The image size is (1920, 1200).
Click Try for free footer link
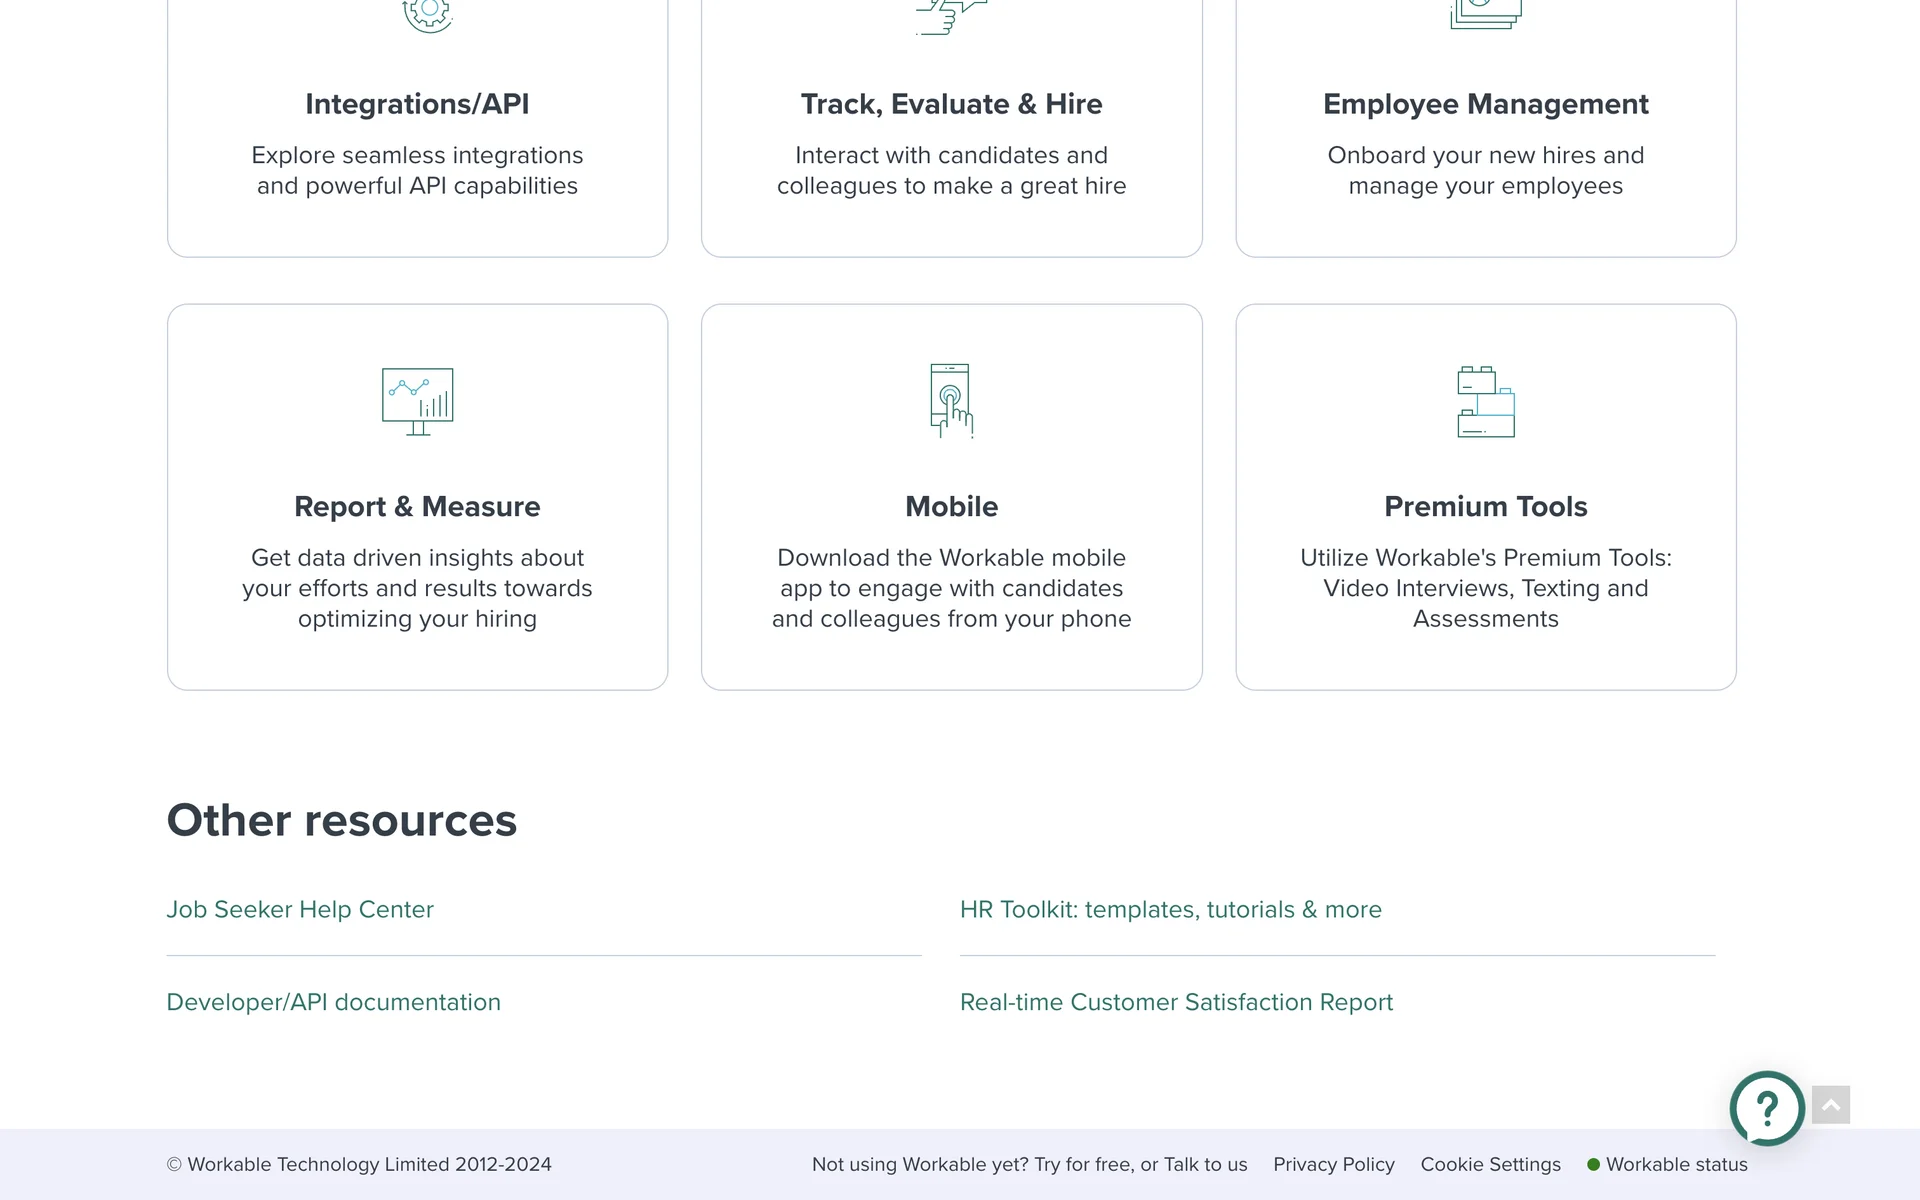[x=1084, y=1164]
